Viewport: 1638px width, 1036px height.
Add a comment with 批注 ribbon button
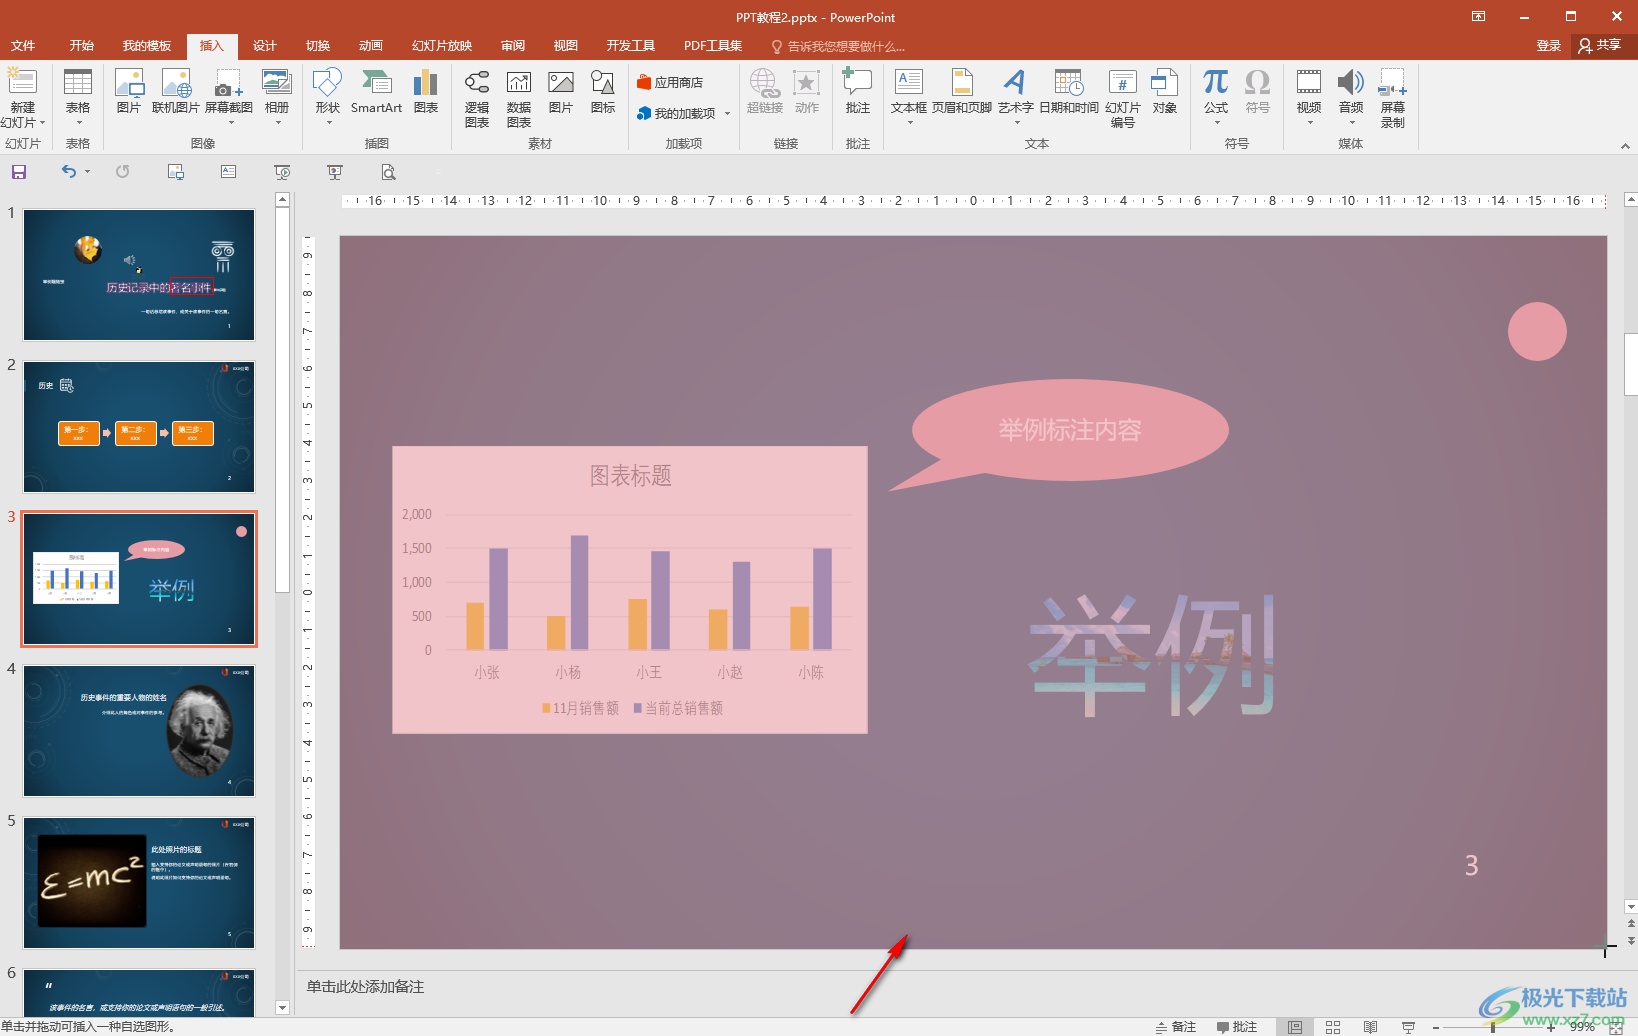(x=858, y=92)
